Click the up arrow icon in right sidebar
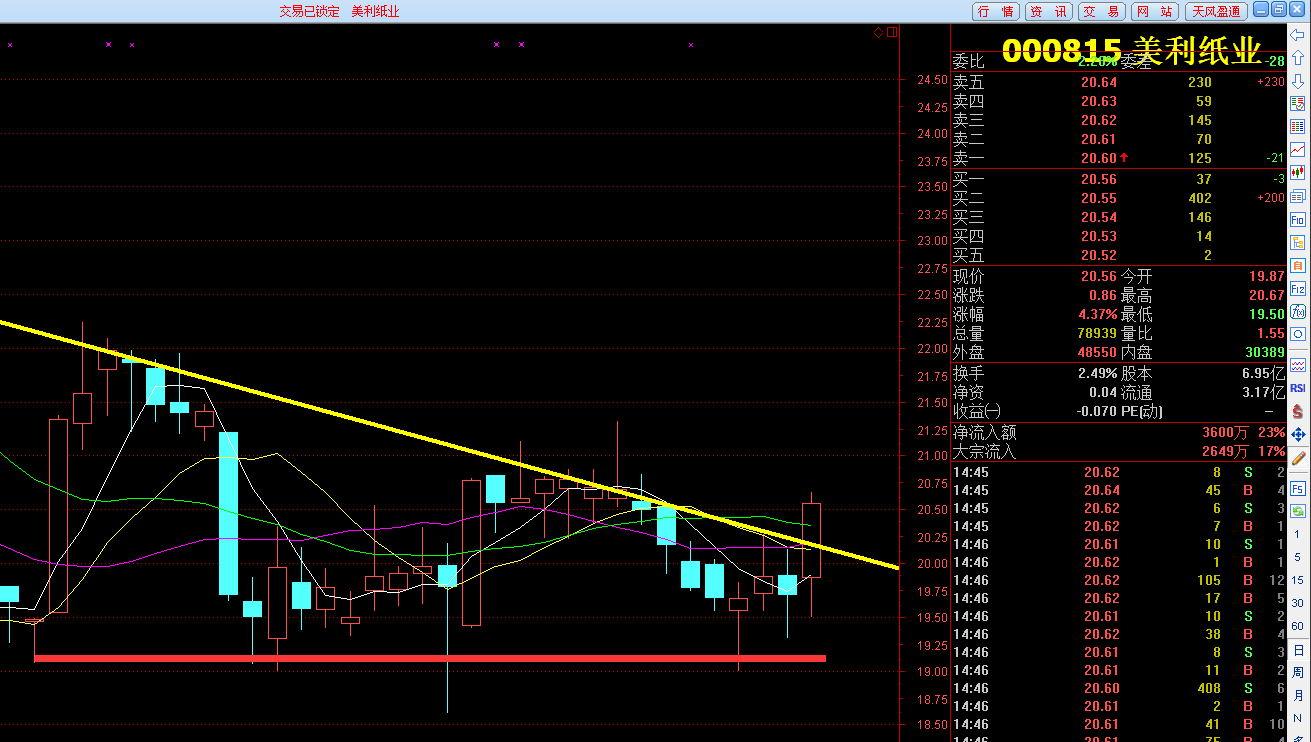The image size is (1311, 742). pyautogui.click(x=1298, y=58)
